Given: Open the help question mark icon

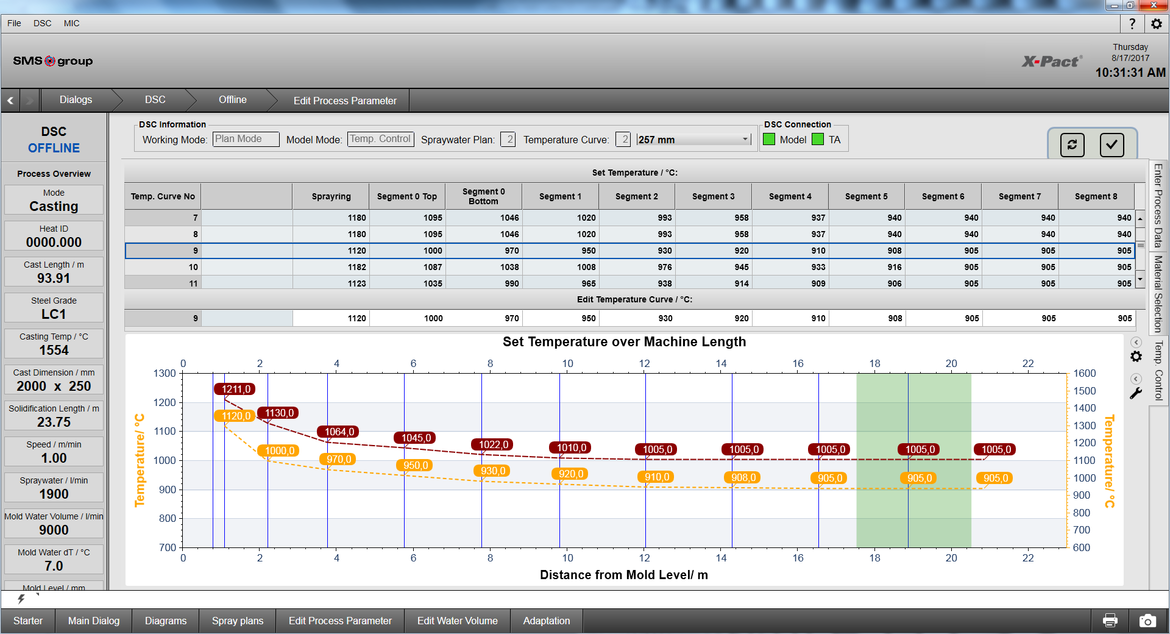Looking at the screenshot, I should point(1132,23).
